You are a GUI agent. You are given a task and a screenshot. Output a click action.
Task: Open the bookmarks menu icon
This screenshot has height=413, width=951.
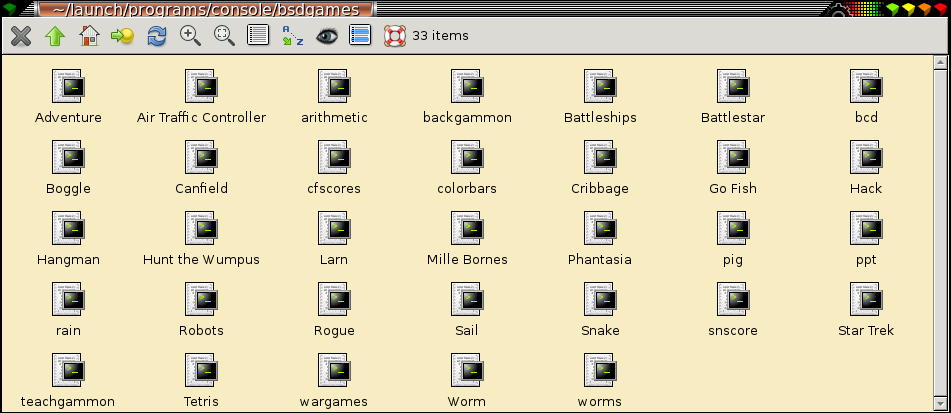[x=123, y=36]
